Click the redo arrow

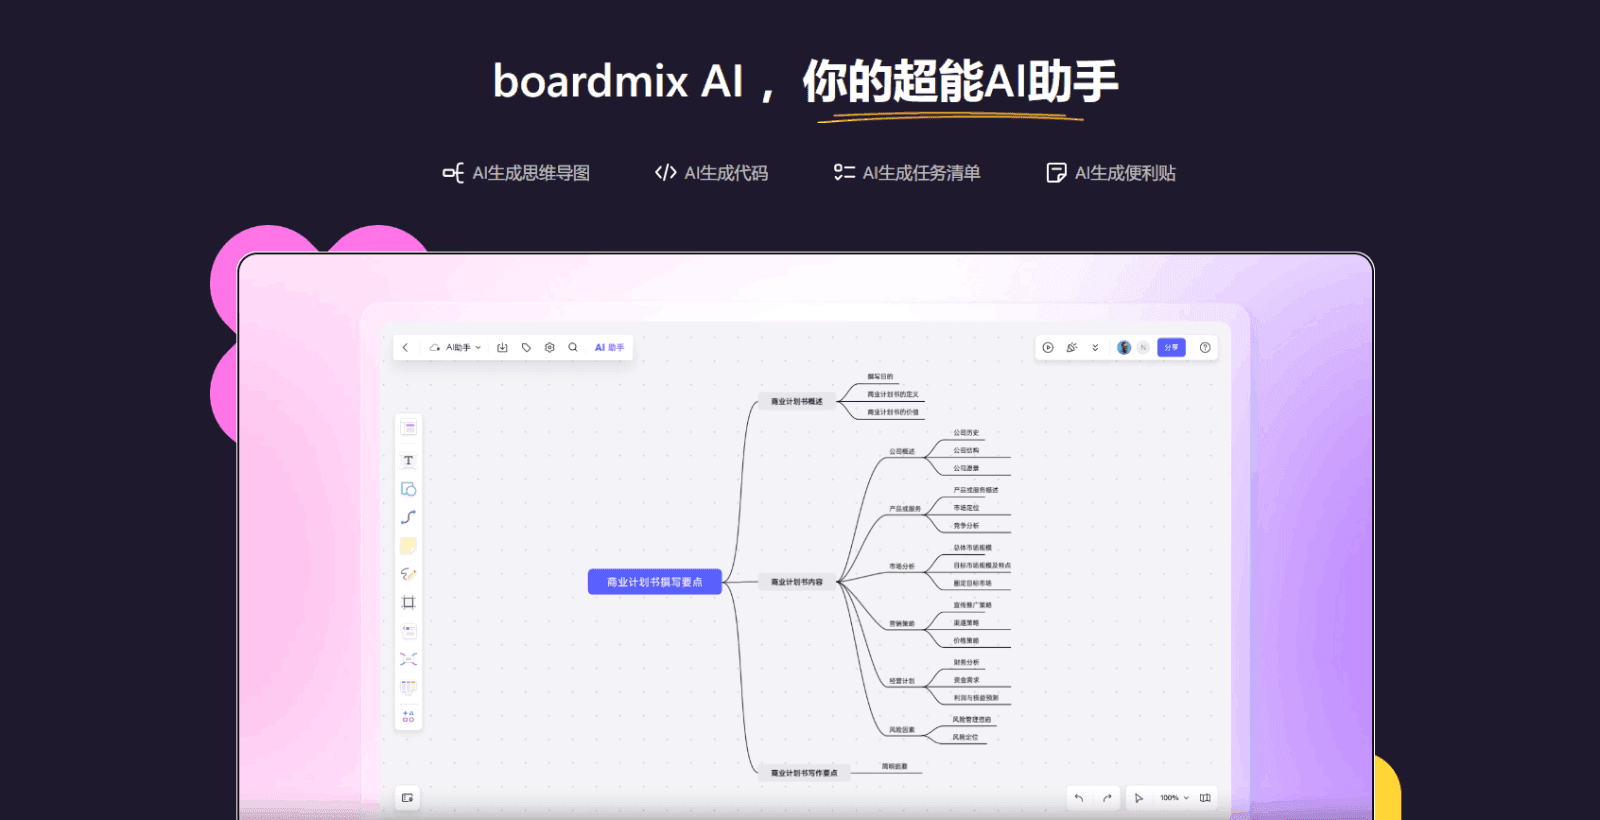(x=1107, y=798)
